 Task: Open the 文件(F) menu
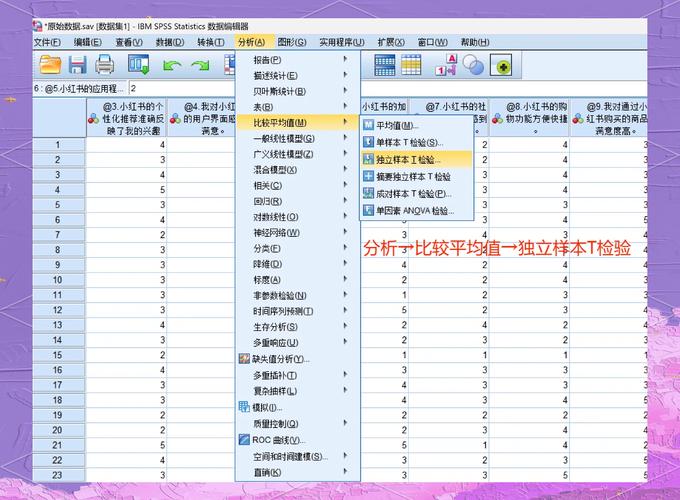(x=47, y=42)
